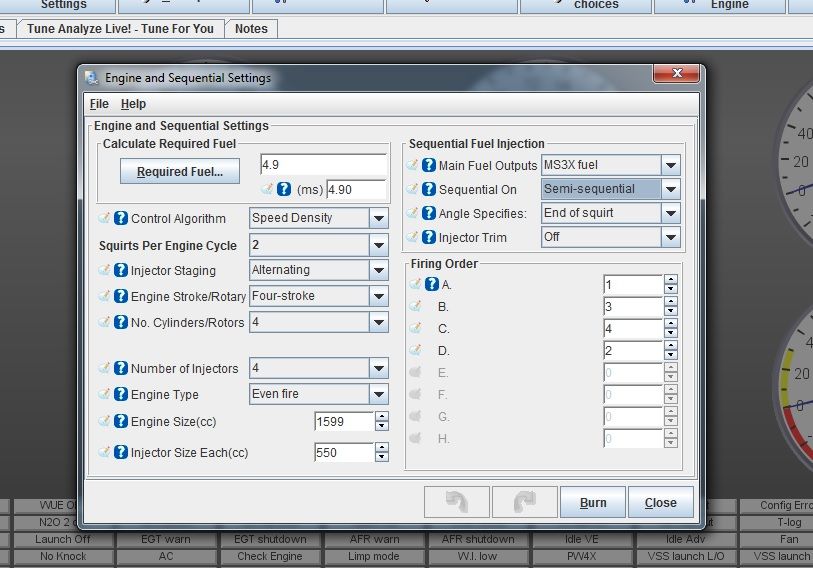
Task: Click the undo arrow button
Action: [x=456, y=502]
